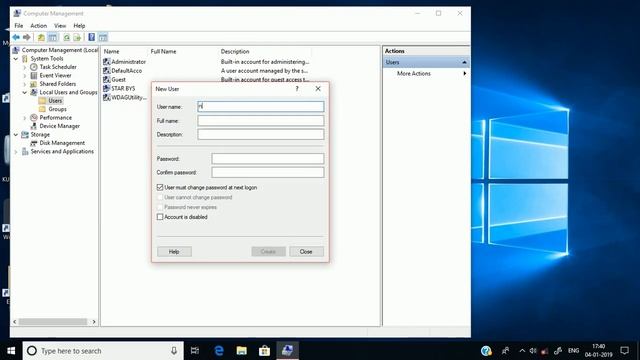Expand the Services and Applications node
This screenshot has height=360, width=640.
coord(16,151)
